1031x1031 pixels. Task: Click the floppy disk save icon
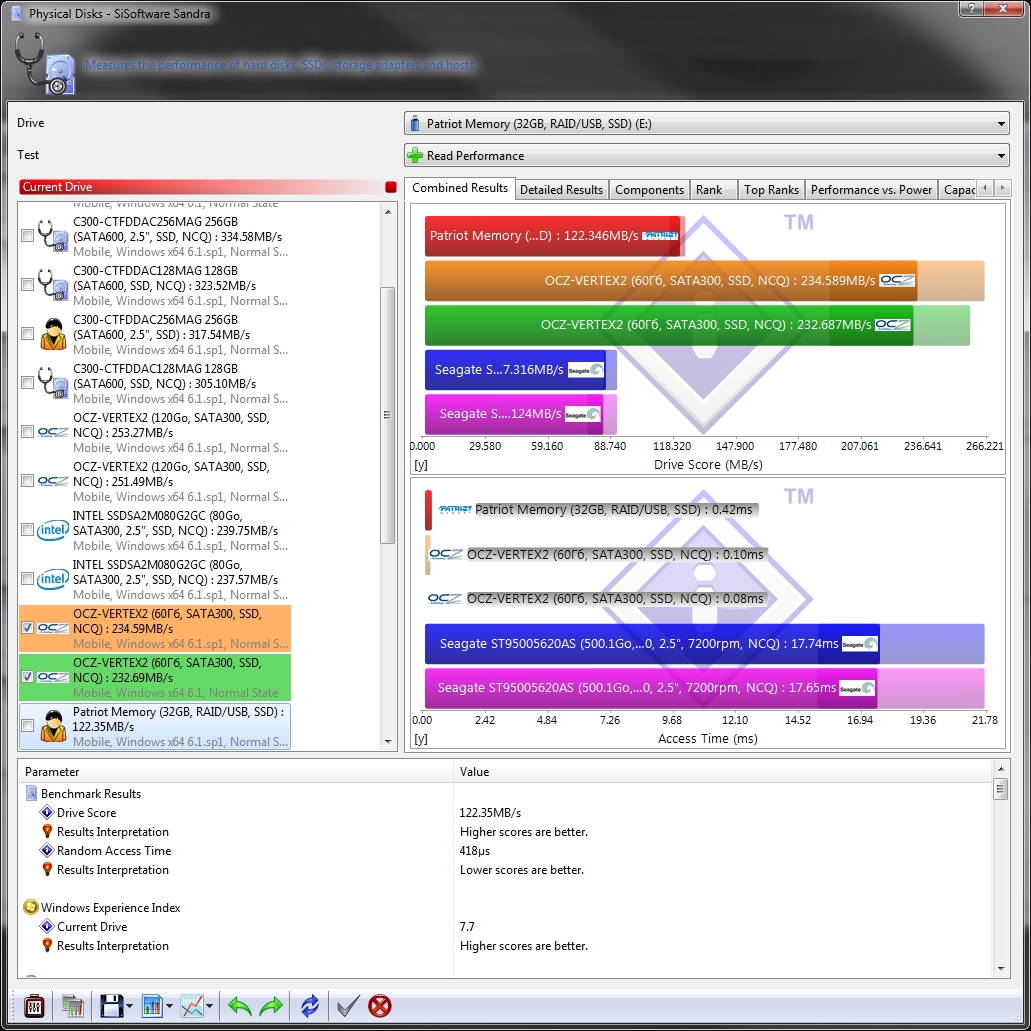pyautogui.click(x=111, y=1006)
